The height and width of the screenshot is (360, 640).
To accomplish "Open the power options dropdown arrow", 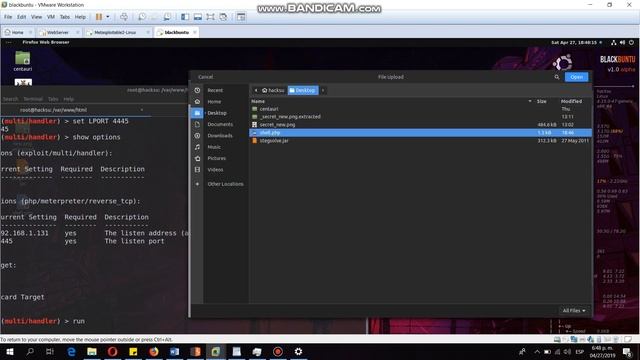I will tap(108, 17).
